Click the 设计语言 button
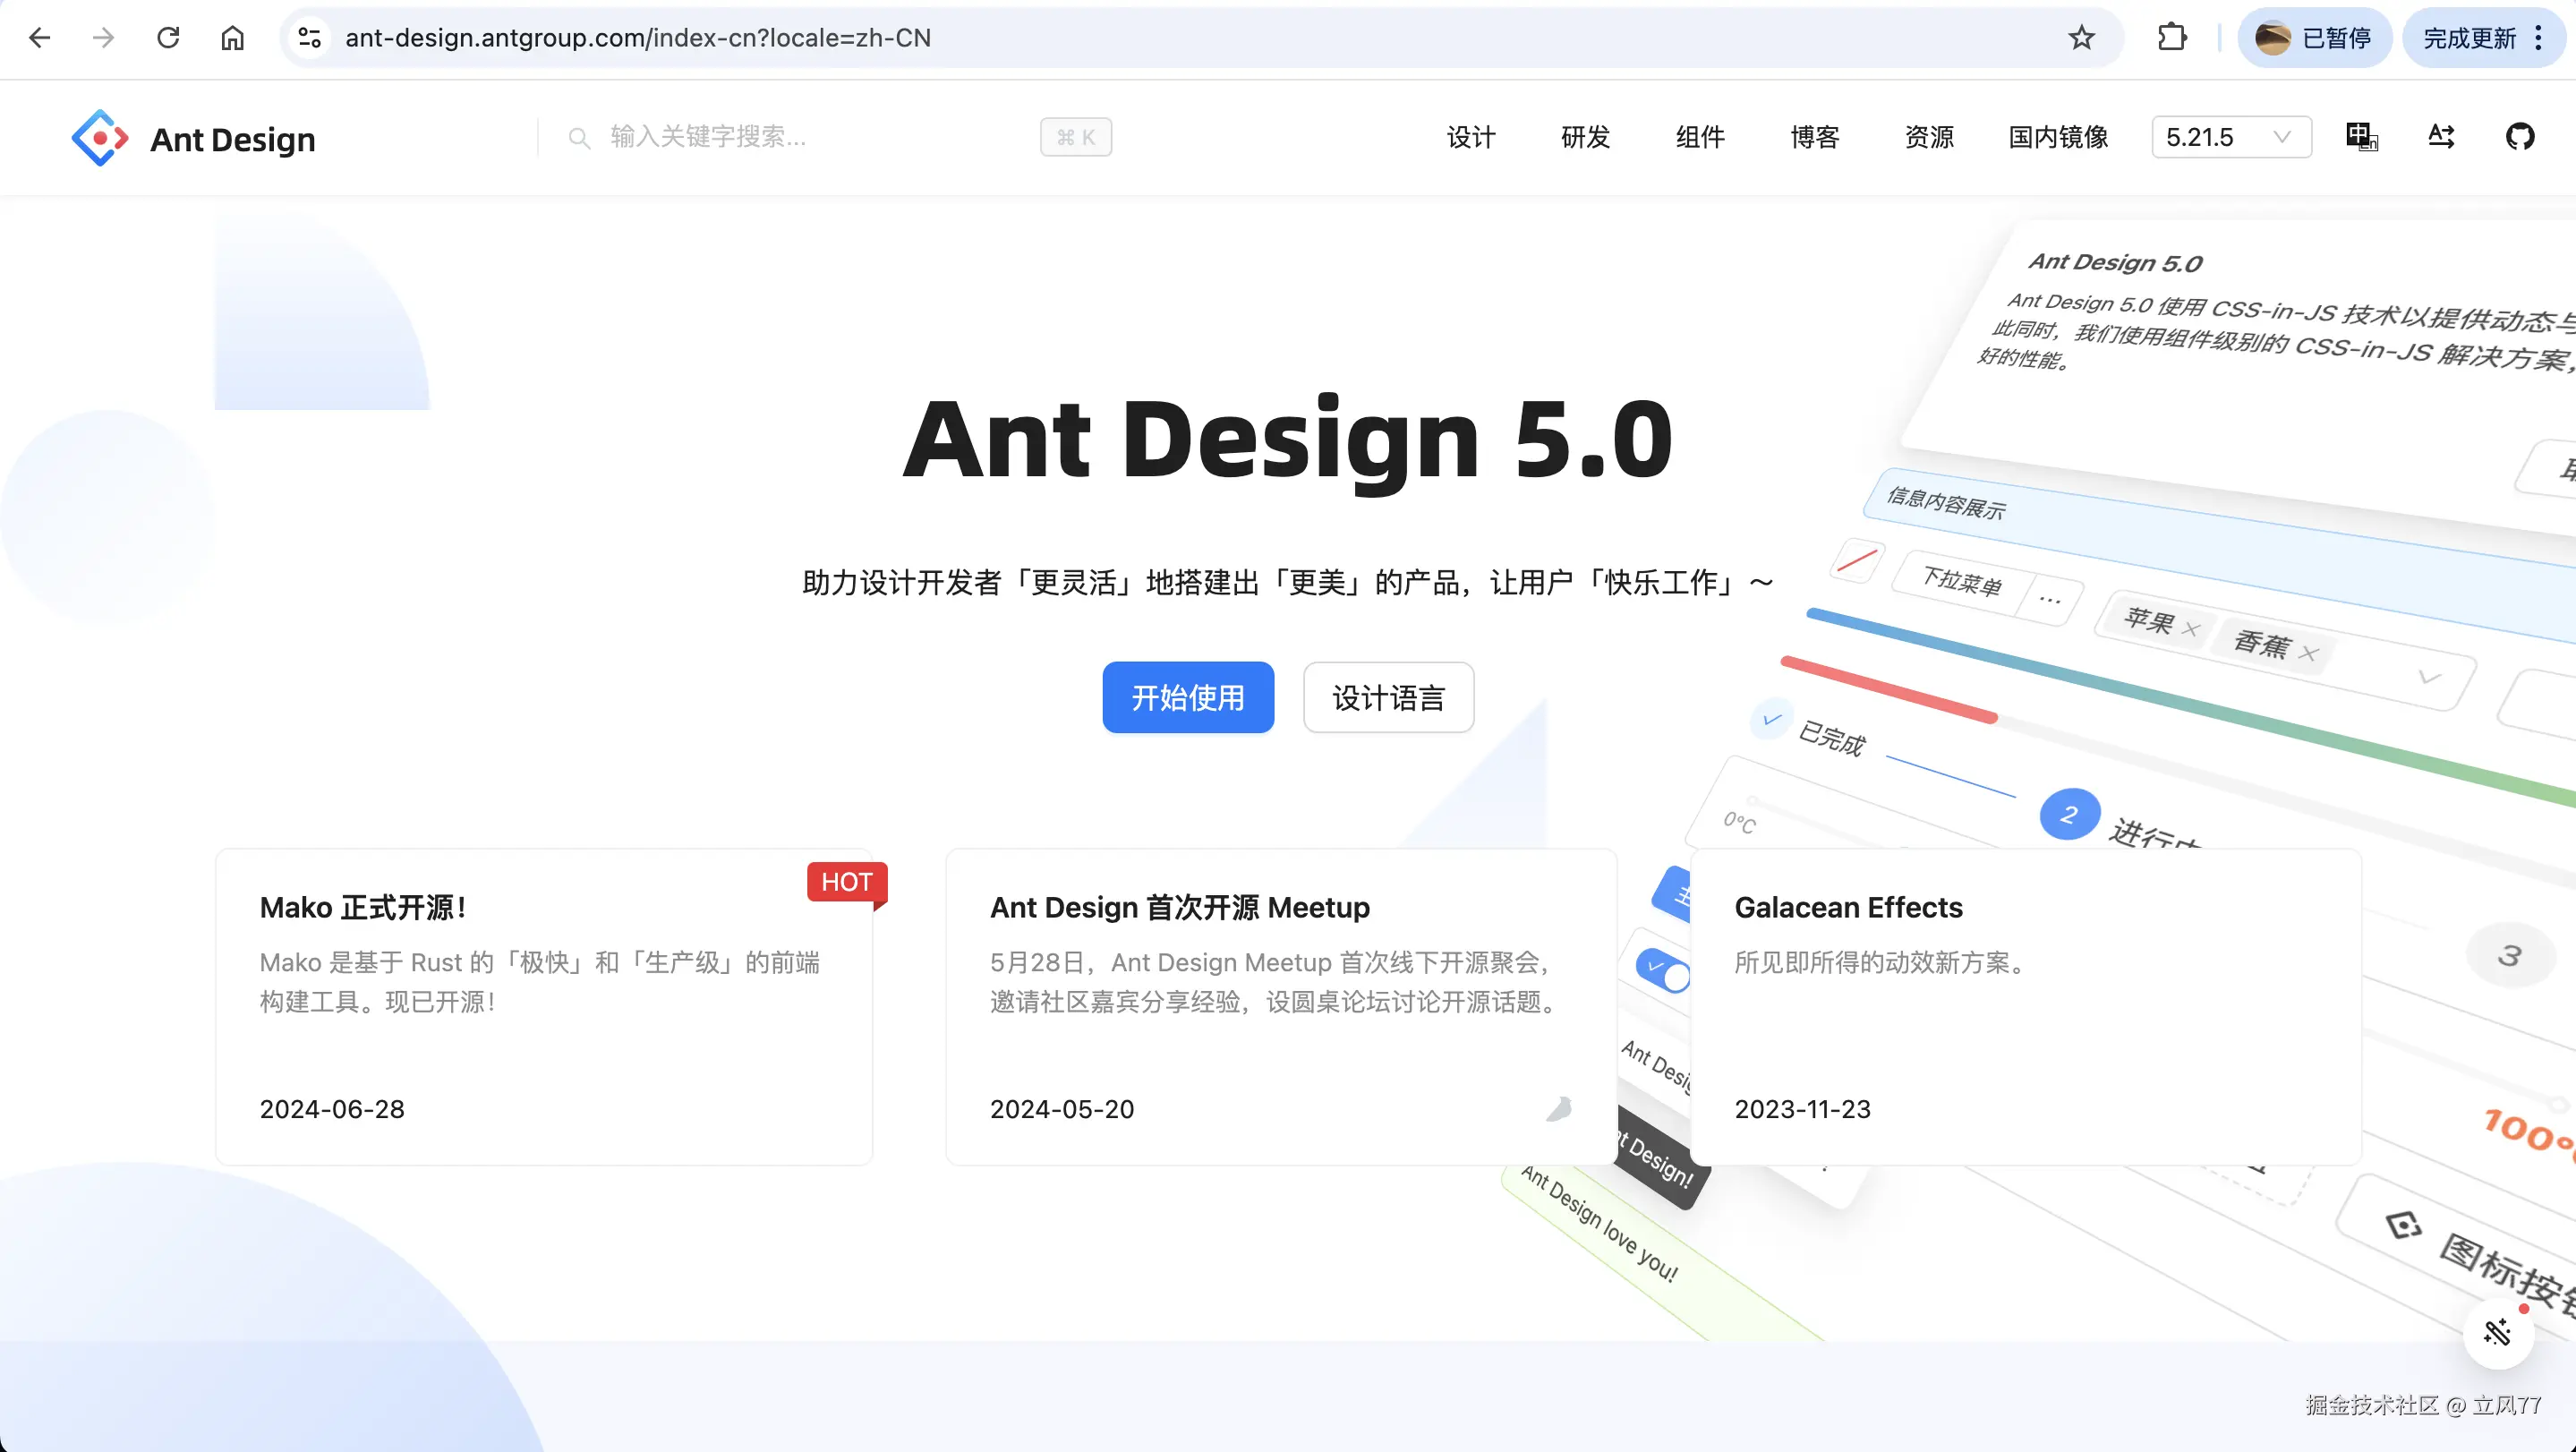 [x=1388, y=697]
